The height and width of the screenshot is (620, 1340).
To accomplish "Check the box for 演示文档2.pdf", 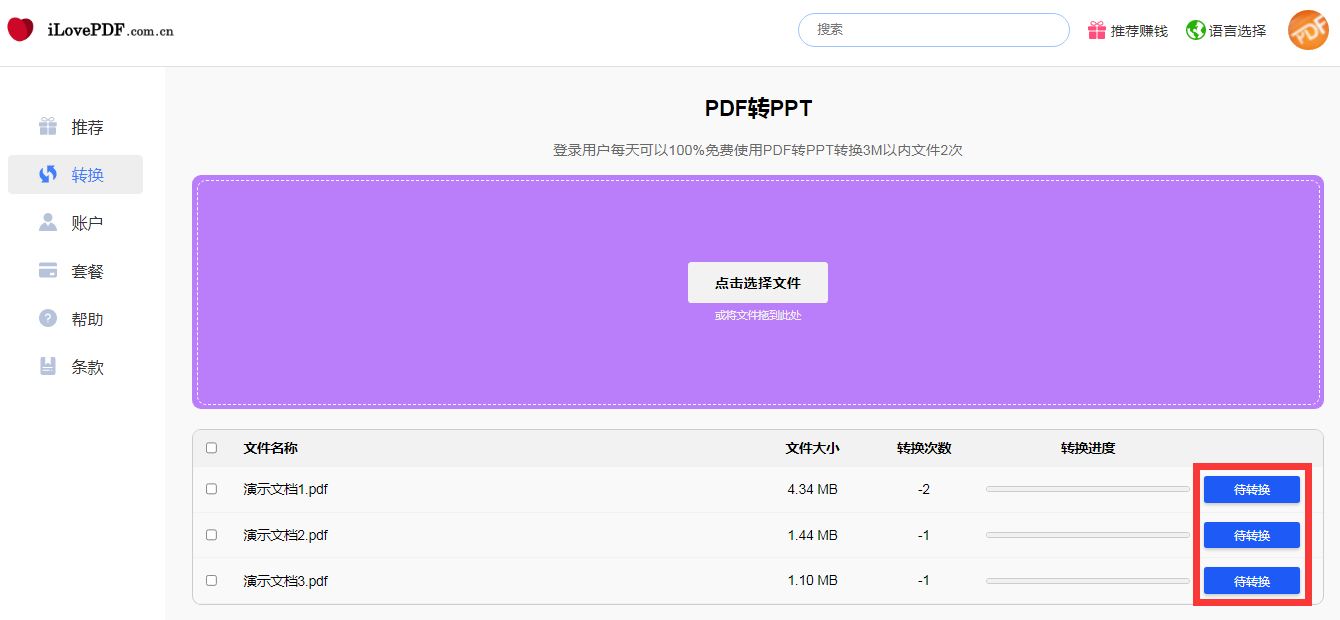I will [x=211, y=535].
